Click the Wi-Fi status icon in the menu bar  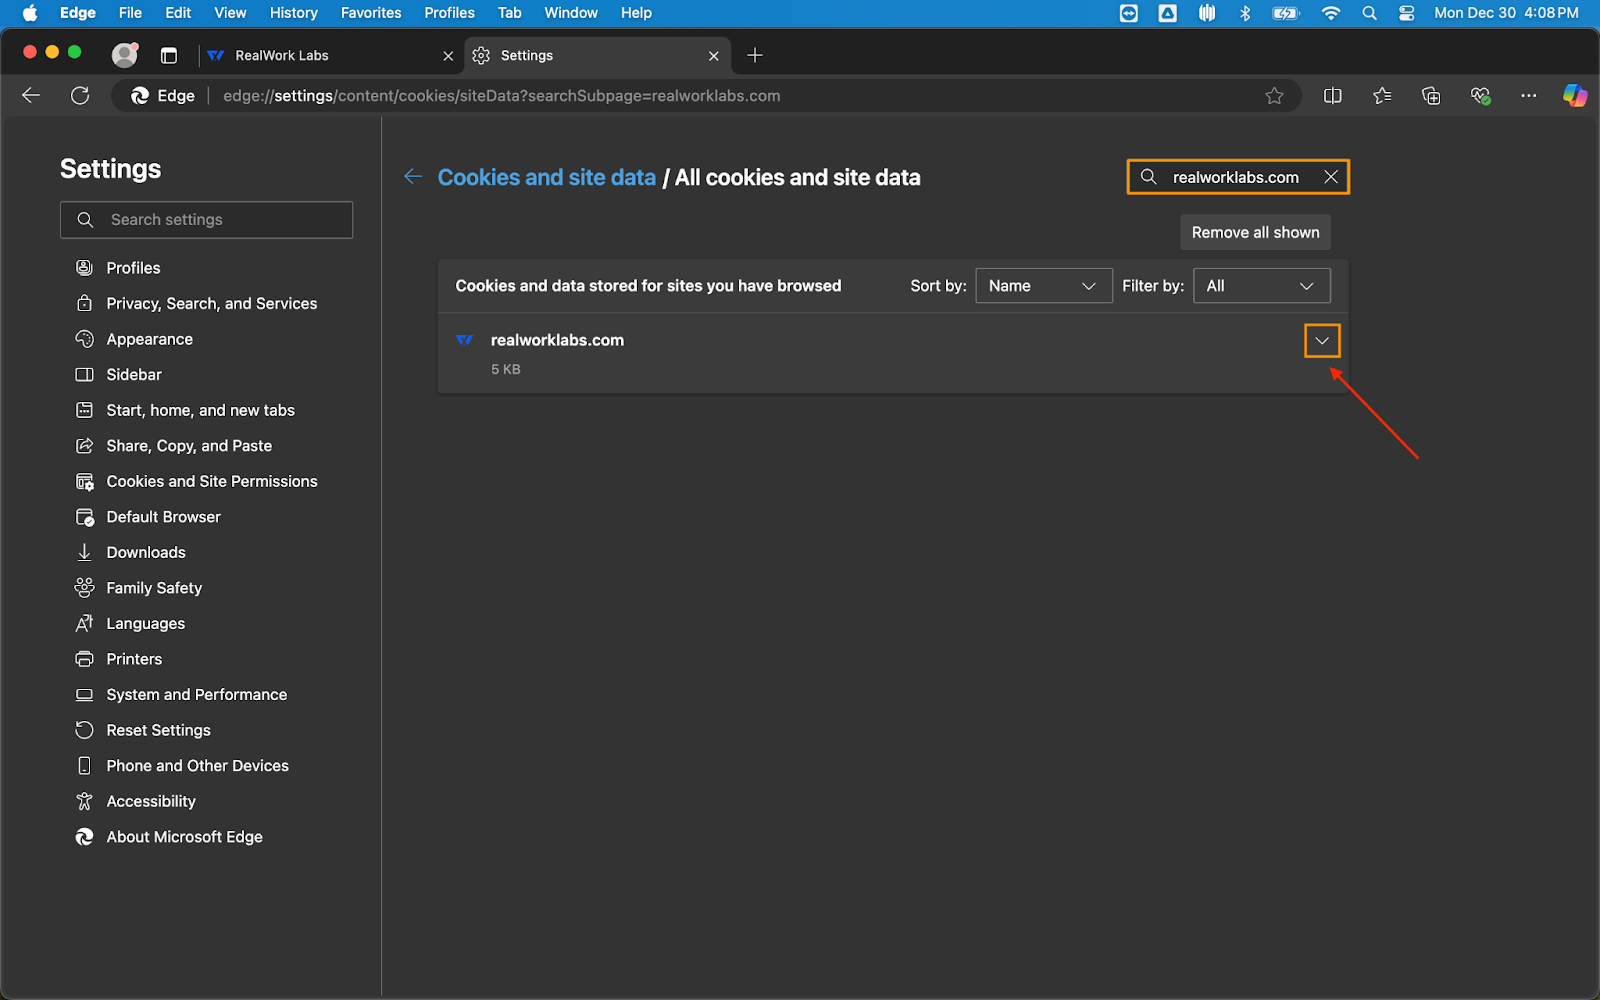coord(1330,13)
